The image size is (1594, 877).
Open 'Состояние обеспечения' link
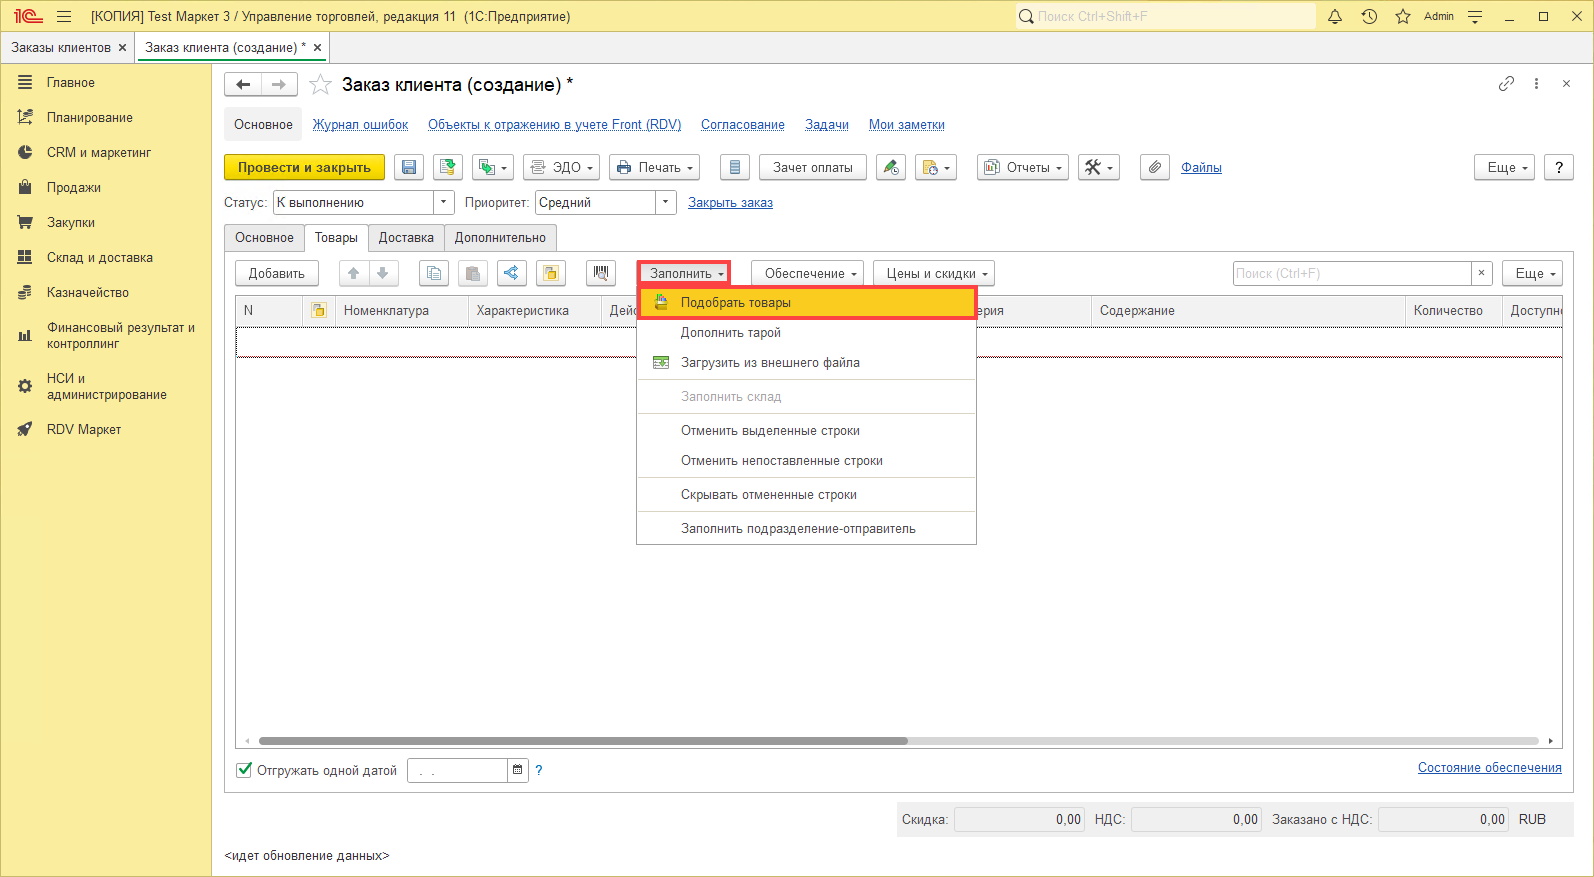[x=1489, y=768]
